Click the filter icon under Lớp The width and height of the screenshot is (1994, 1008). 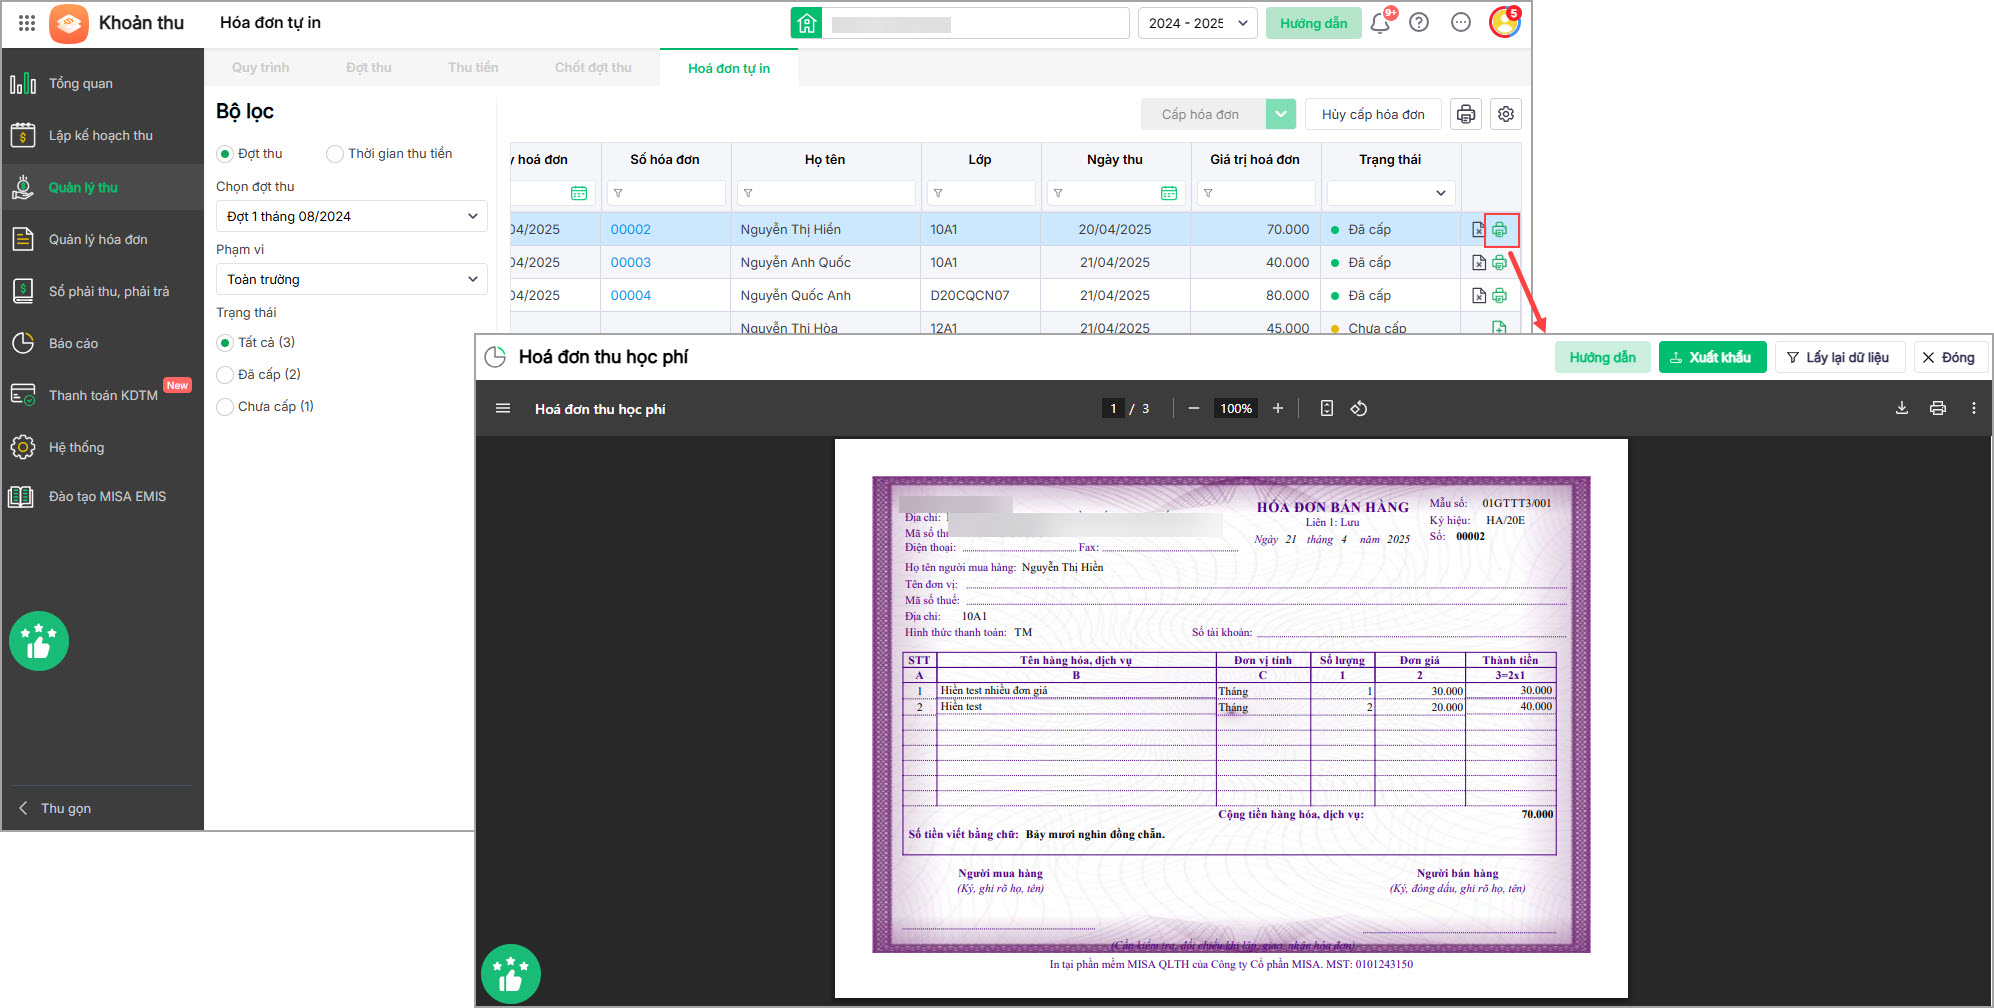pyautogui.click(x=938, y=193)
